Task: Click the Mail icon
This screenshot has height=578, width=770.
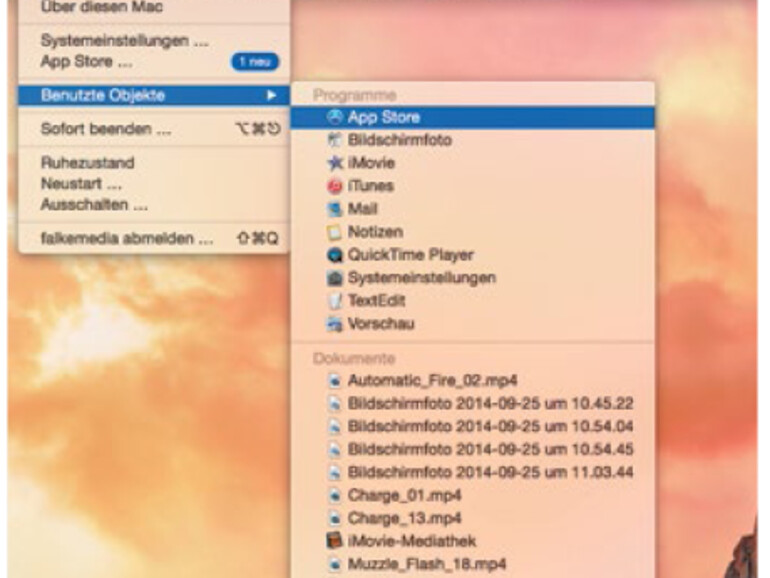Action: [334, 209]
